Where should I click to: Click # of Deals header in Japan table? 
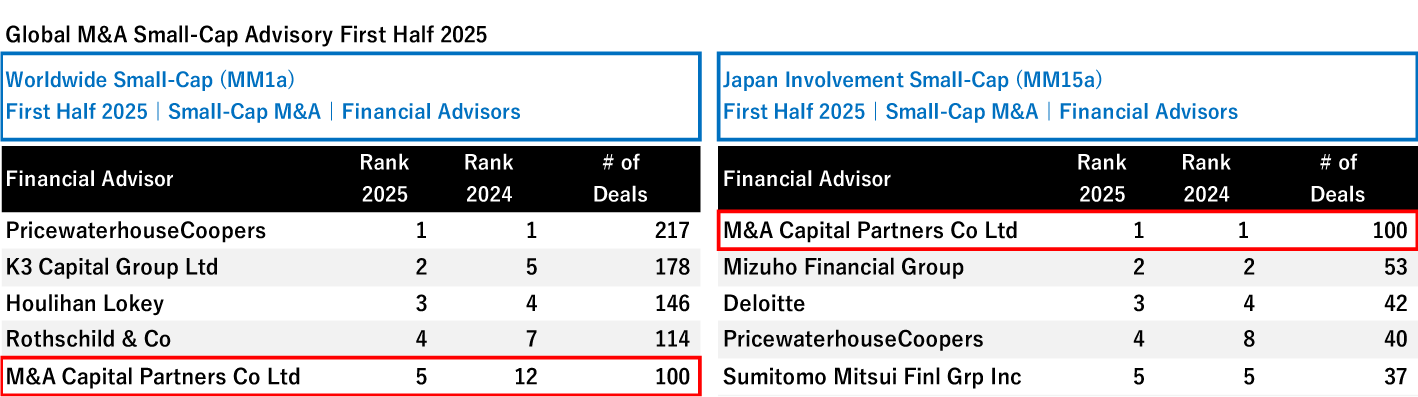(1339, 178)
